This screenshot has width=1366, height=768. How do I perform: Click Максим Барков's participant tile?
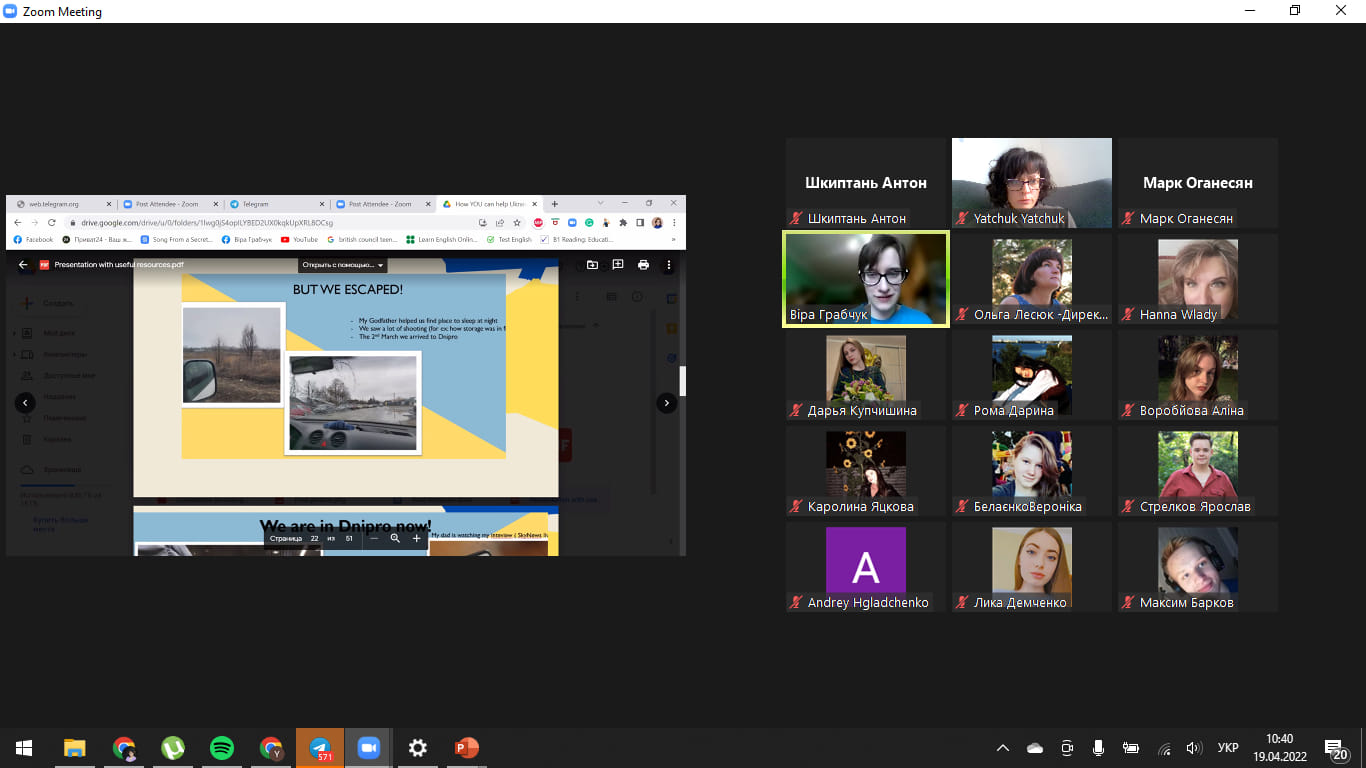point(1198,567)
